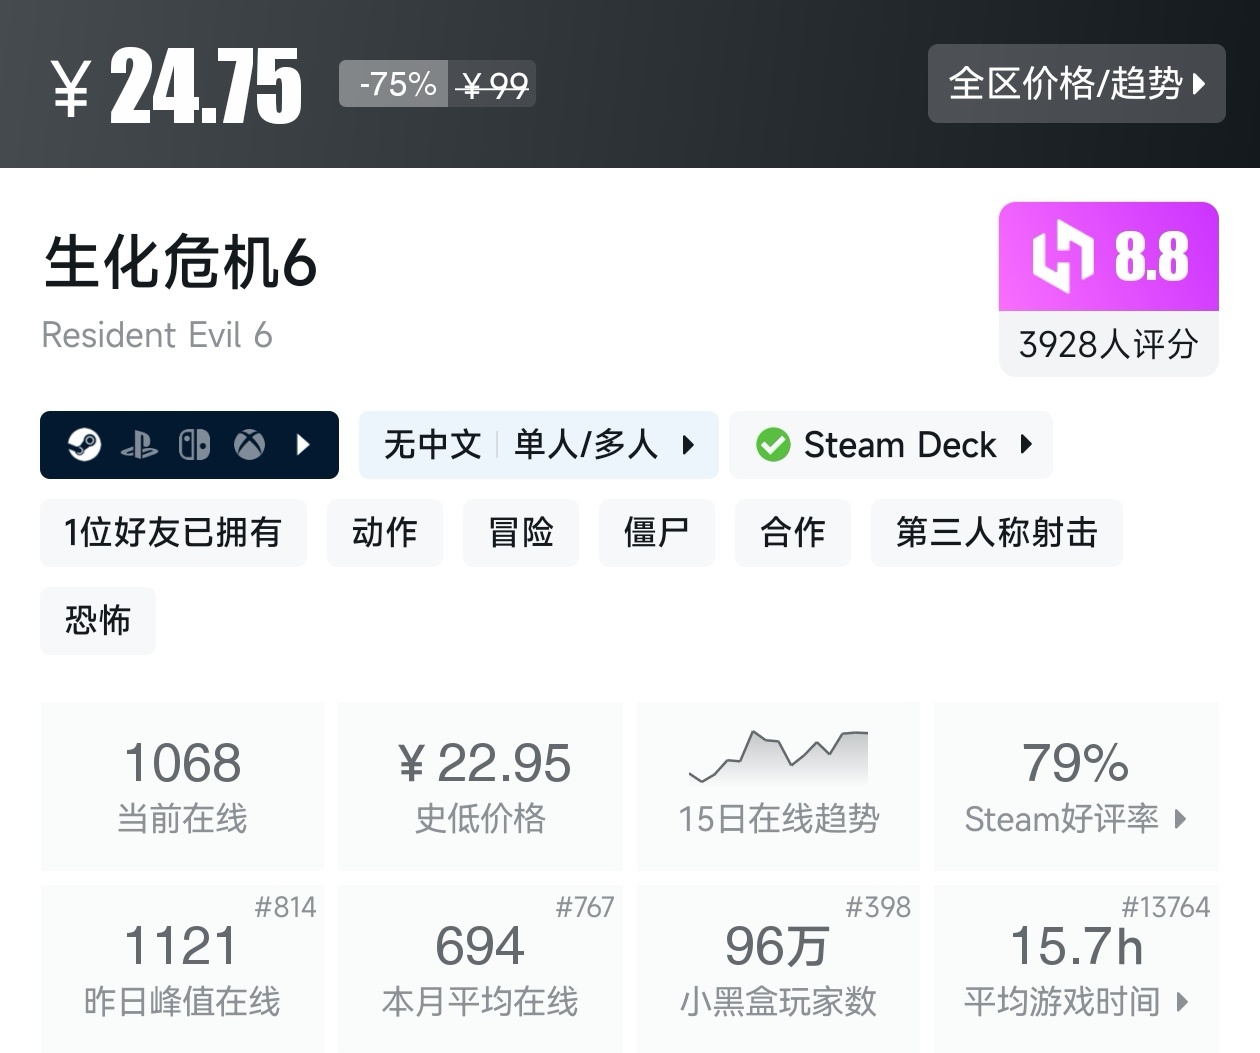
Task: Select the 1位好友已拥有 tag
Action: [x=173, y=533]
